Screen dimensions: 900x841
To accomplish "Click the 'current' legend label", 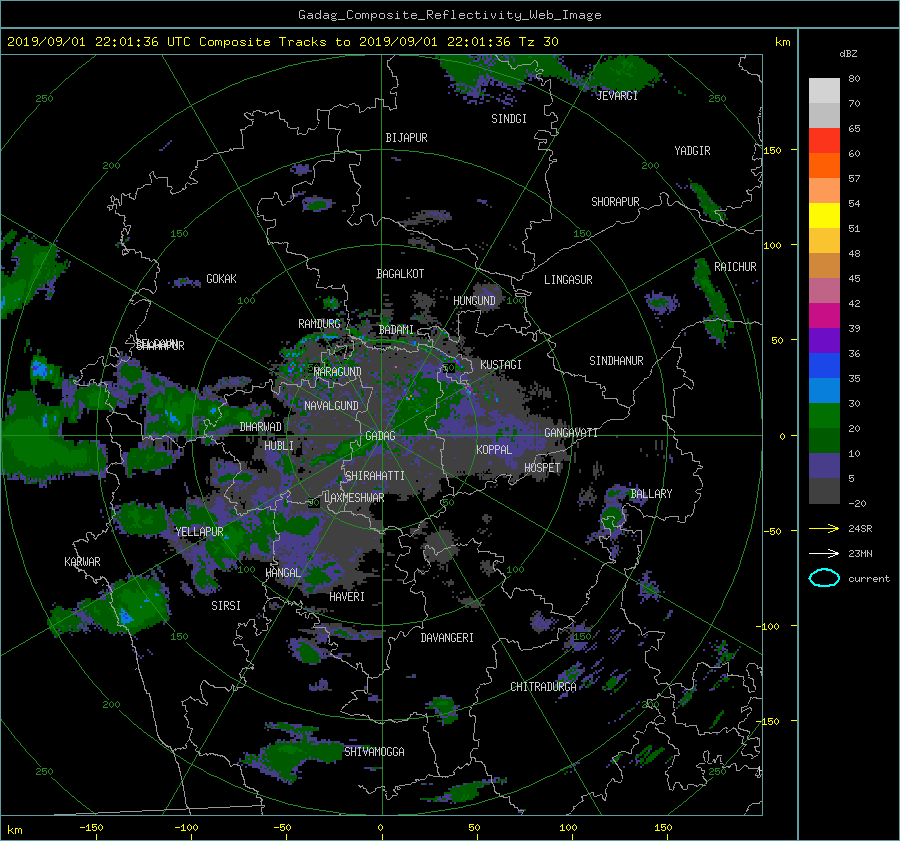I will pos(869,579).
